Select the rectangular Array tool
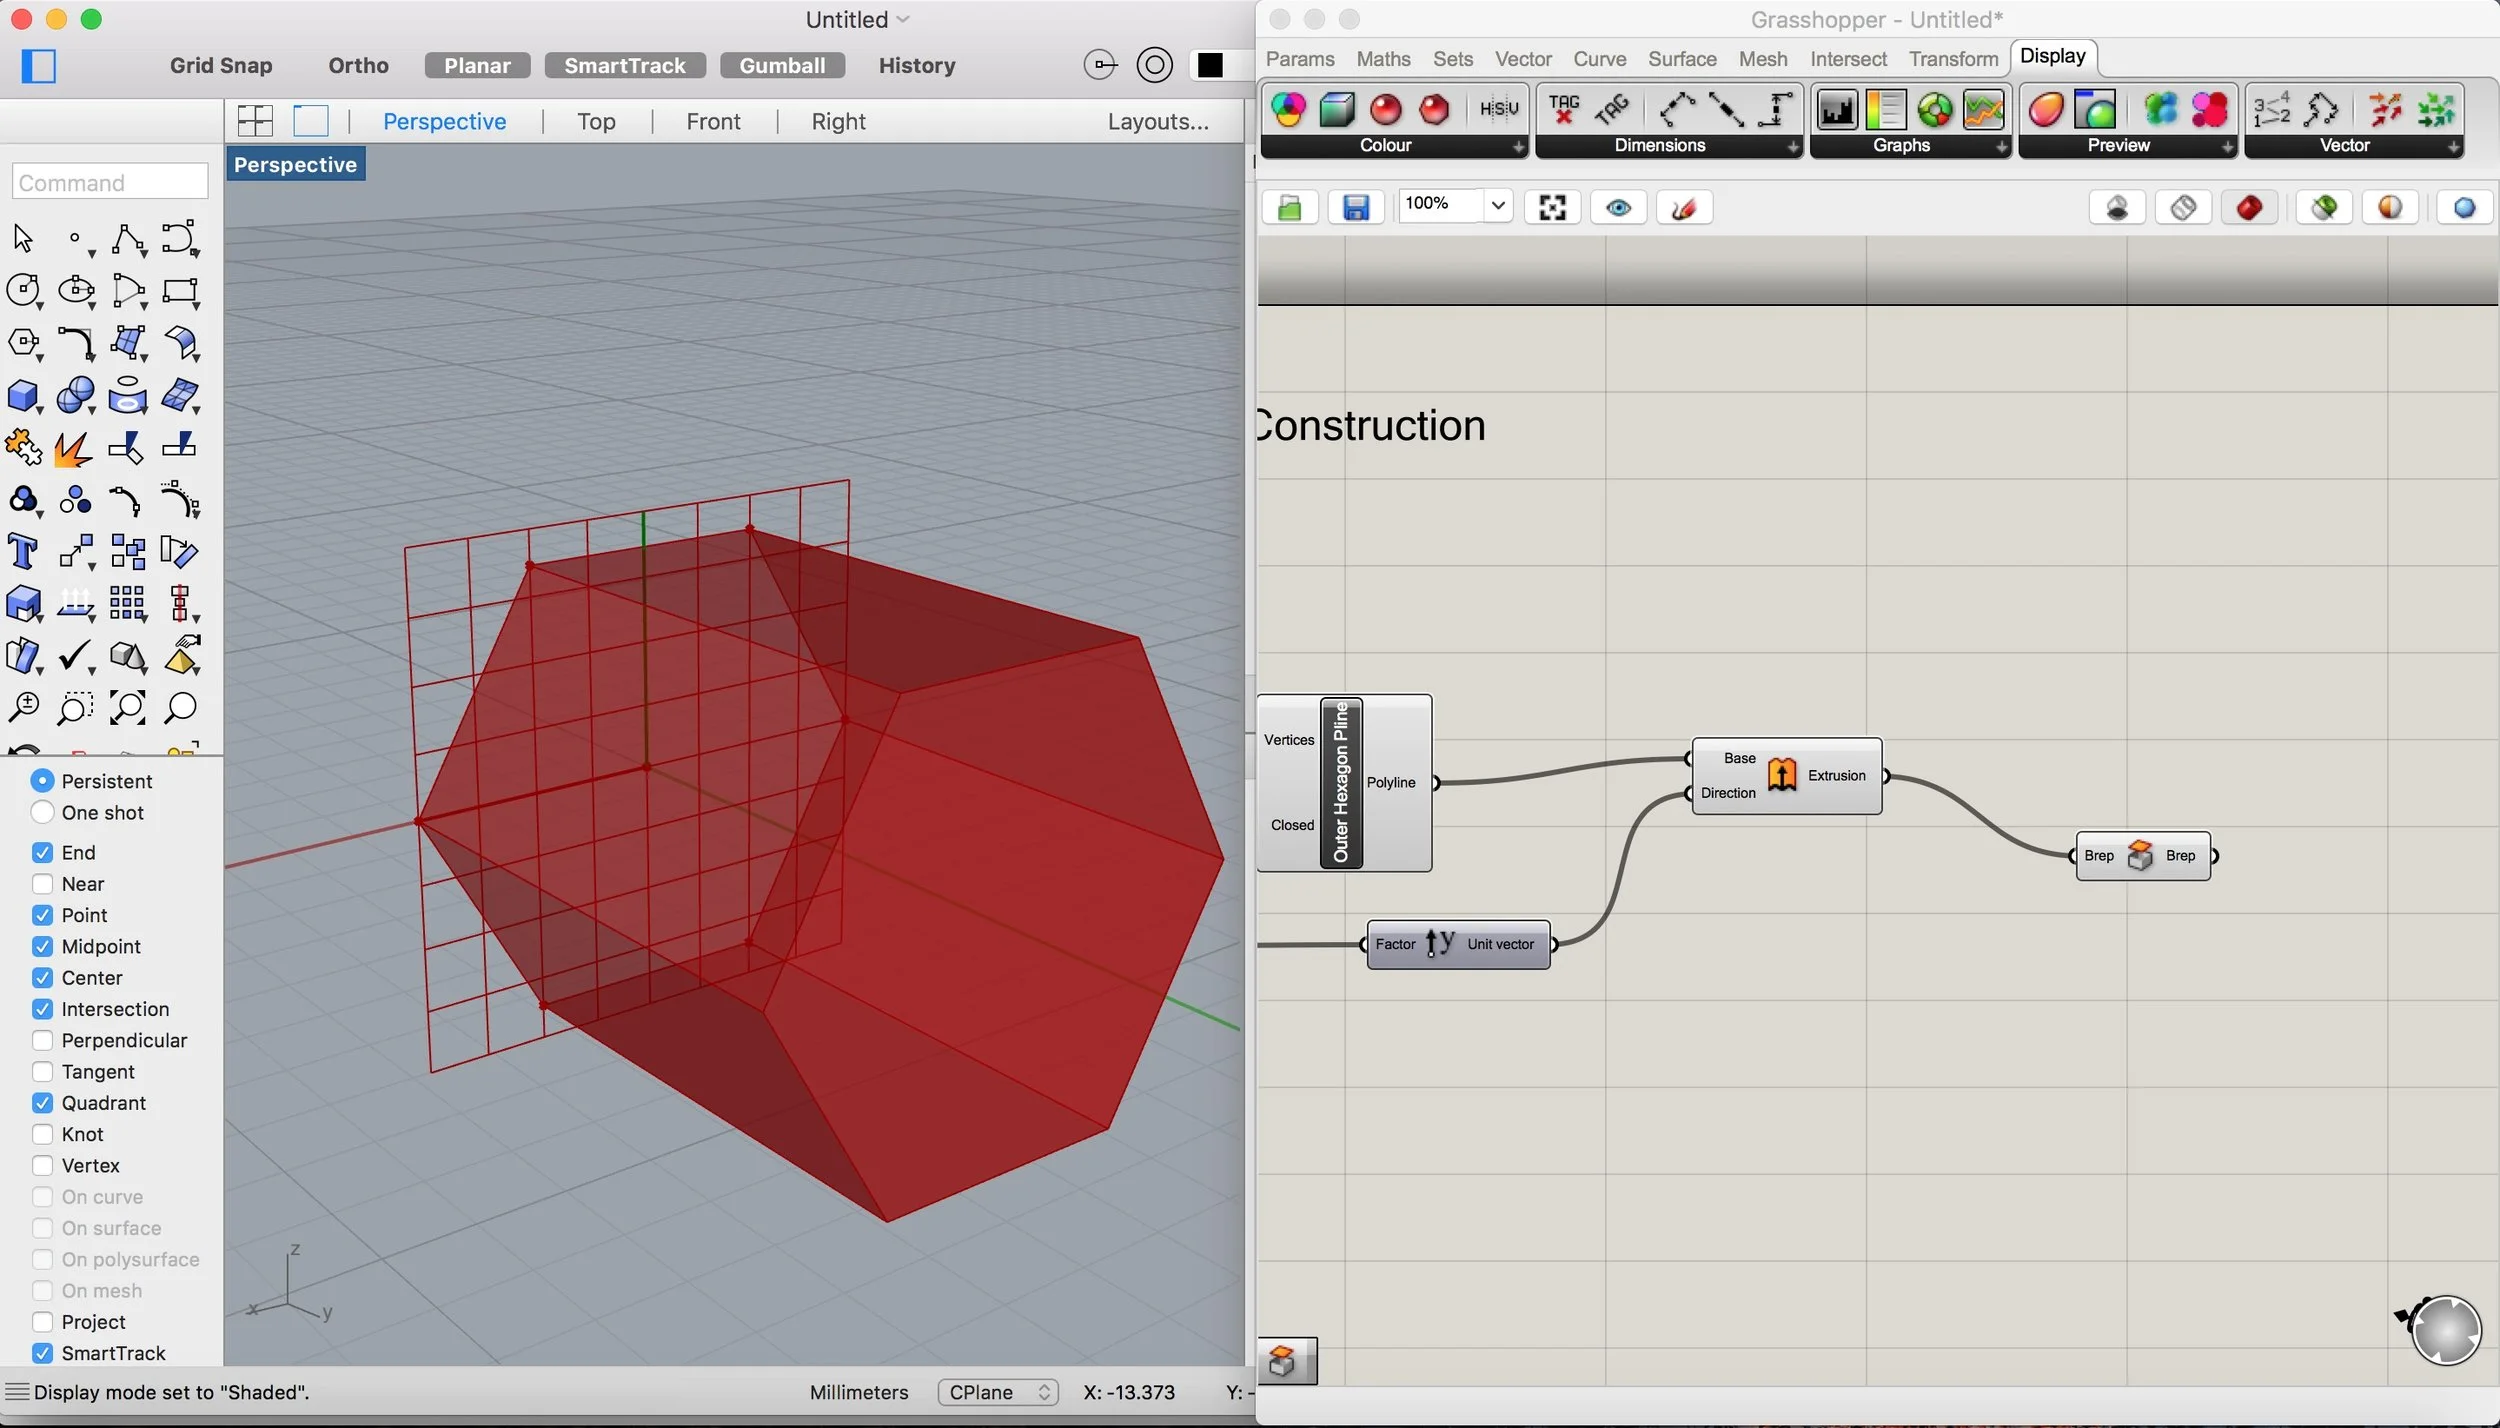 pos(128,603)
